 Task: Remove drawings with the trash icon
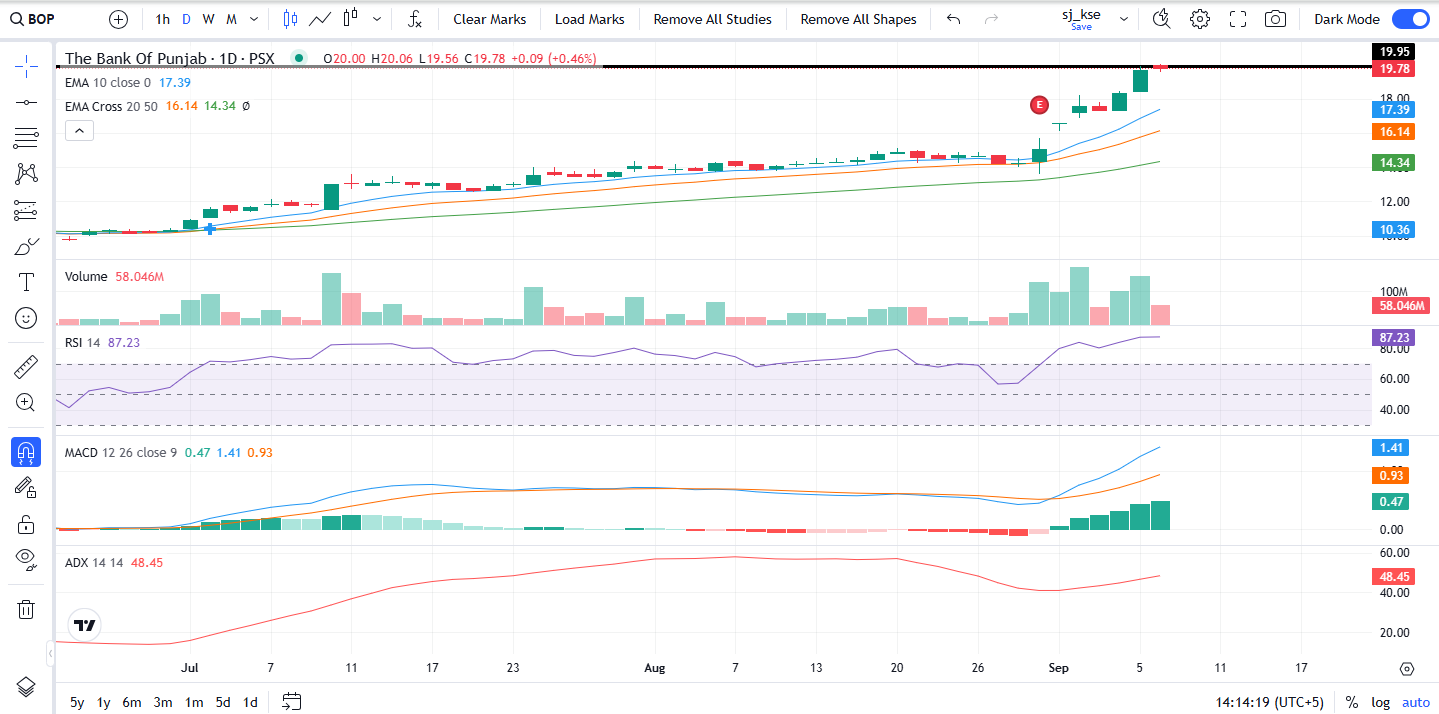click(26, 609)
